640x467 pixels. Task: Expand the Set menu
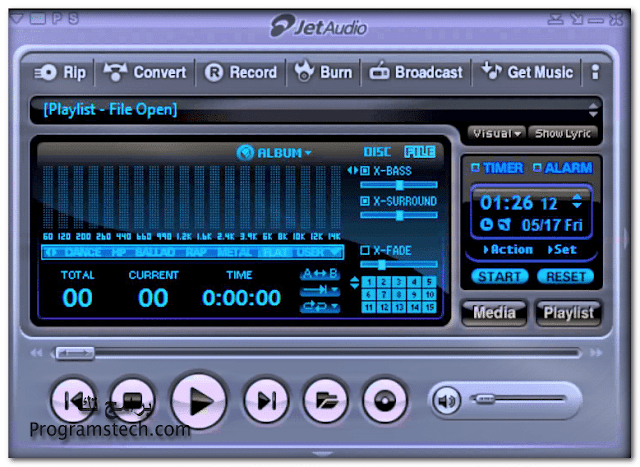[562, 249]
